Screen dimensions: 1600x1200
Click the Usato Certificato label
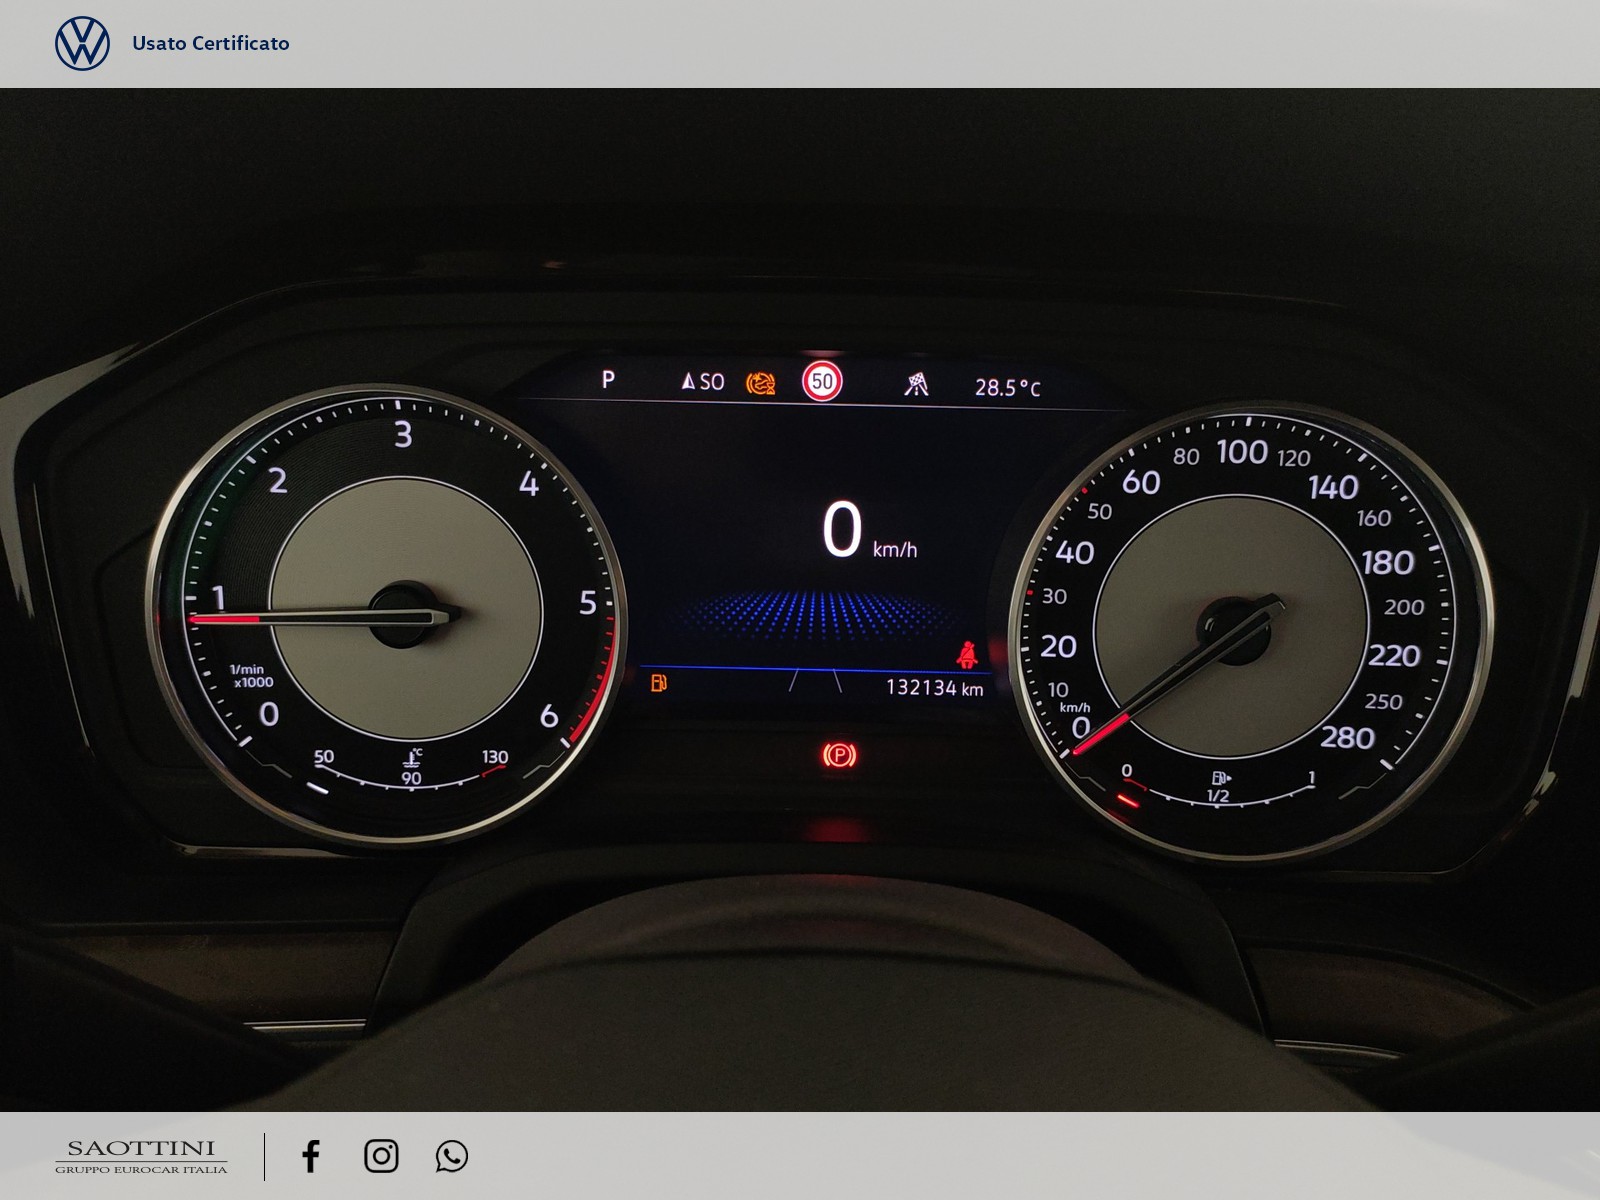point(211,43)
